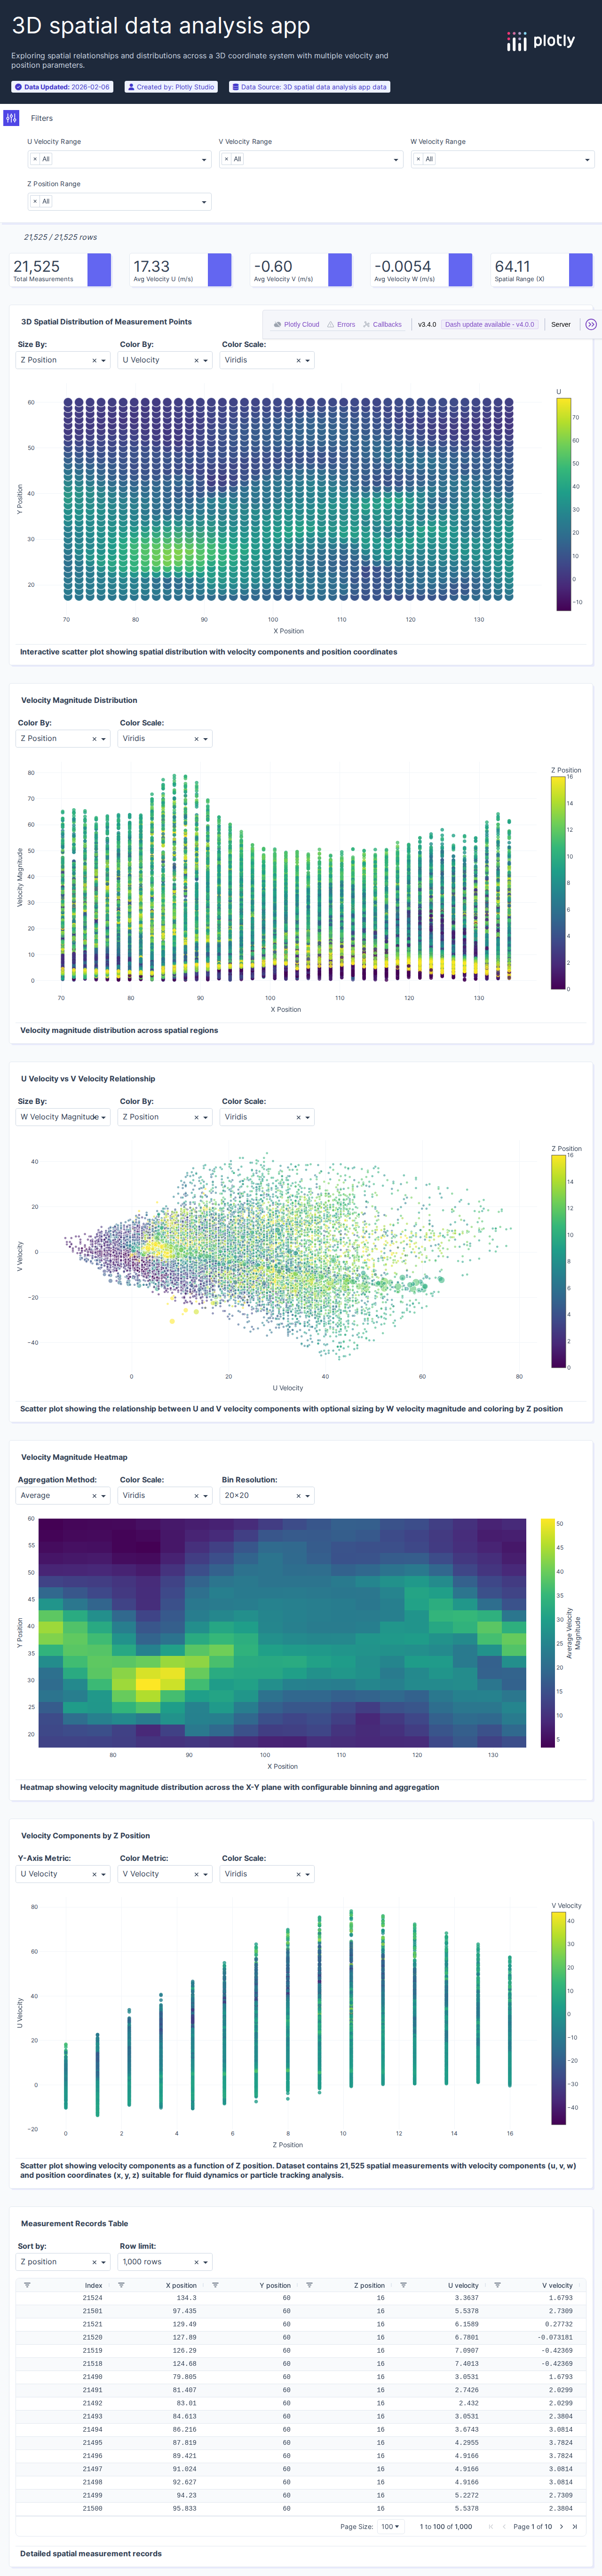Click the Filters sliders icon

coord(11,118)
